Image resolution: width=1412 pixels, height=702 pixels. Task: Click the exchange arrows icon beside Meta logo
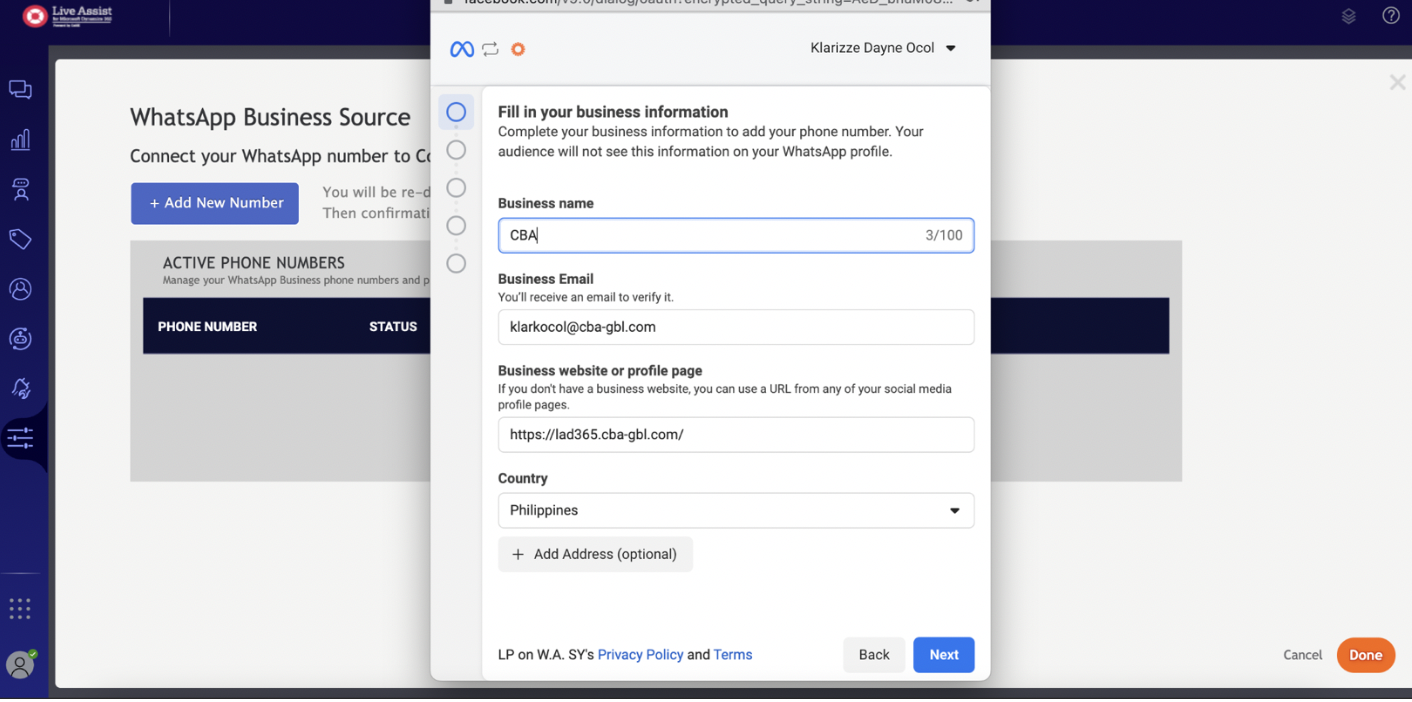[490, 49]
